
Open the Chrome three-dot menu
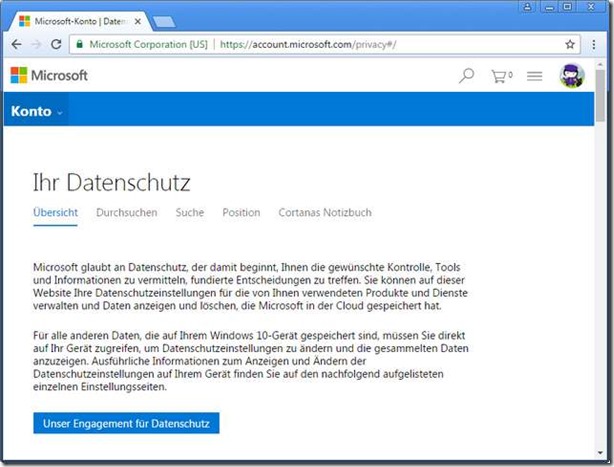(594, 45)
